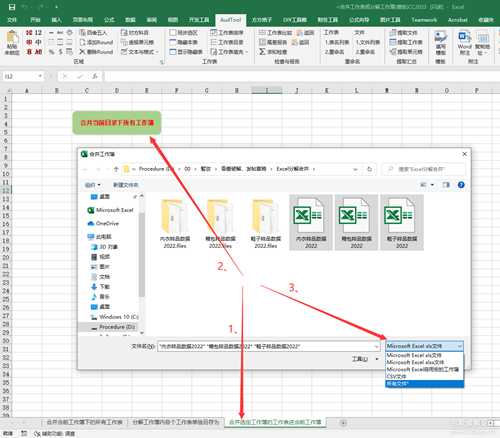Viewport: 500px width, 438px height.
Task: Click the Save icon in the title bar
Action: pos(12,7)
